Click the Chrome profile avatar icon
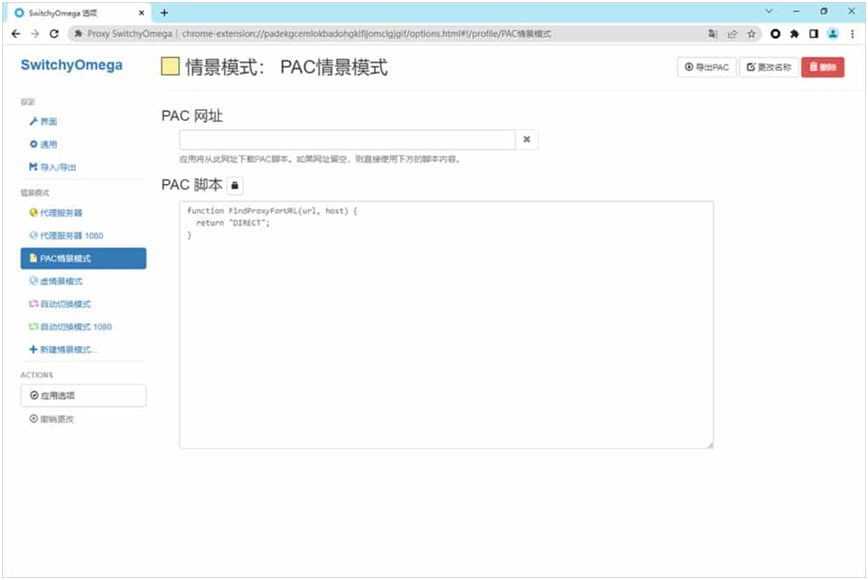Image resolution: width=868 pixels, height=580 pixels. [832, 33]
